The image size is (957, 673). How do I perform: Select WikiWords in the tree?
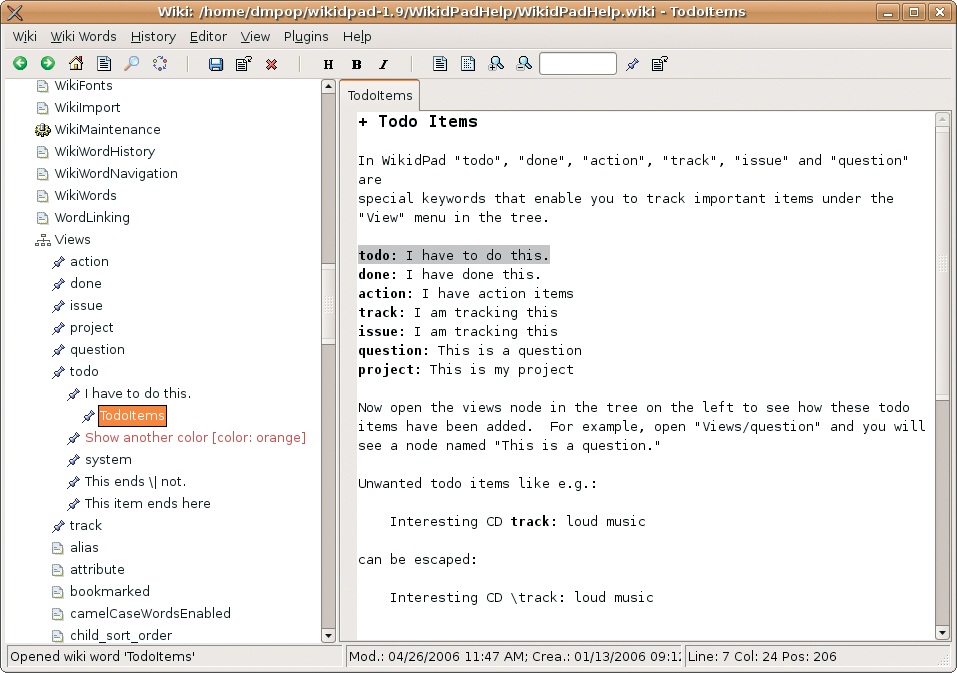pyautogui.click(x=85, y=195)
